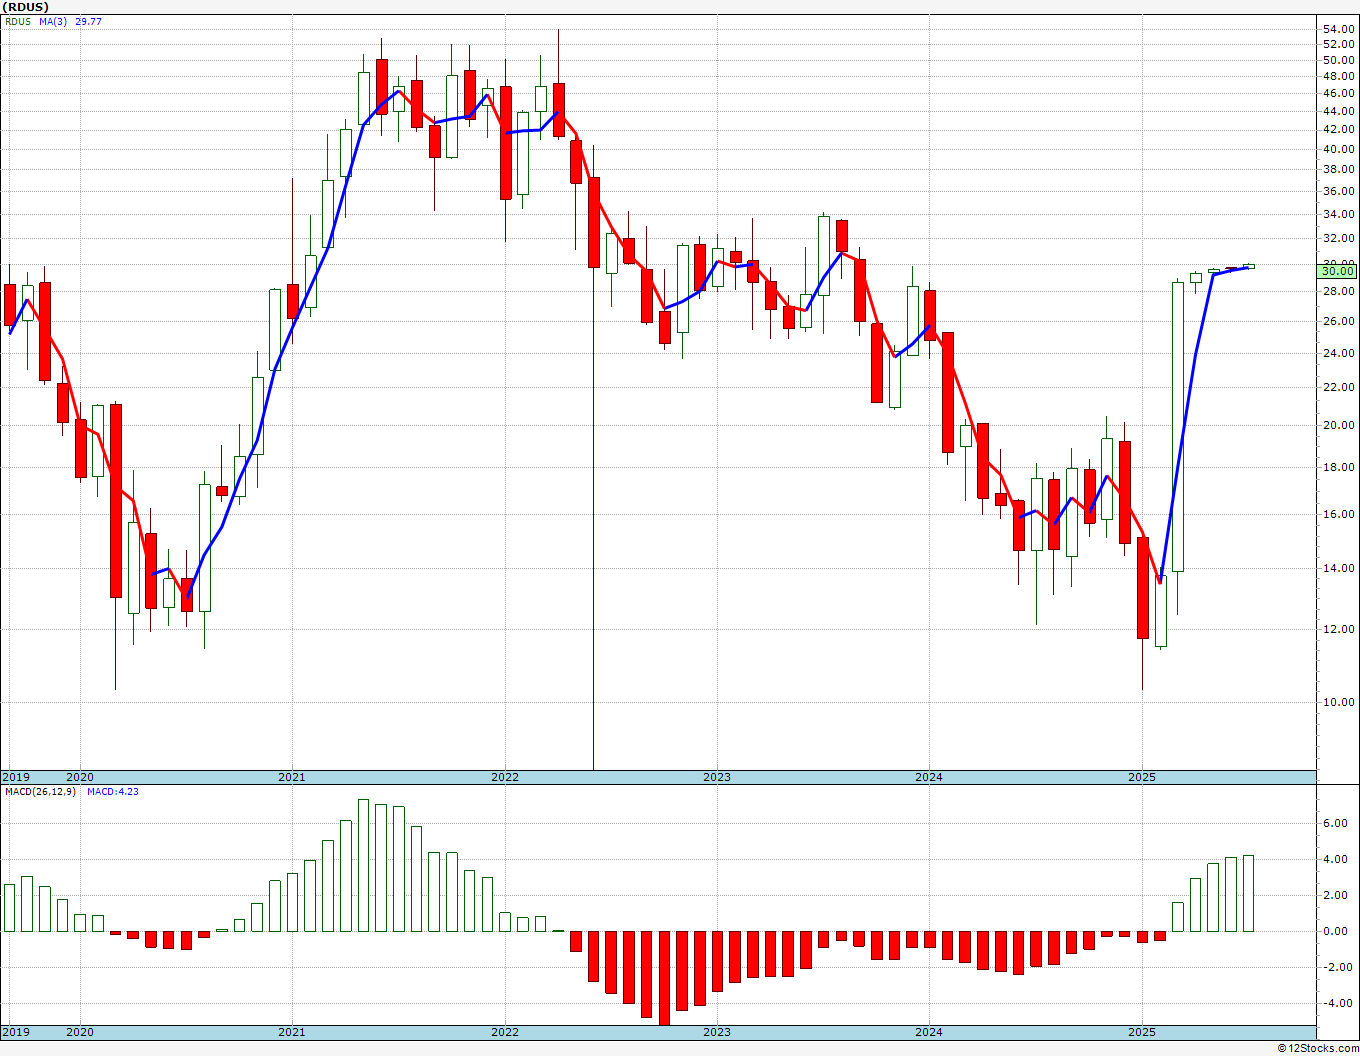Click 2025 on the MACD panel time axis
This screenshot has height=1056, width=1360.
pos(1142,1032)
